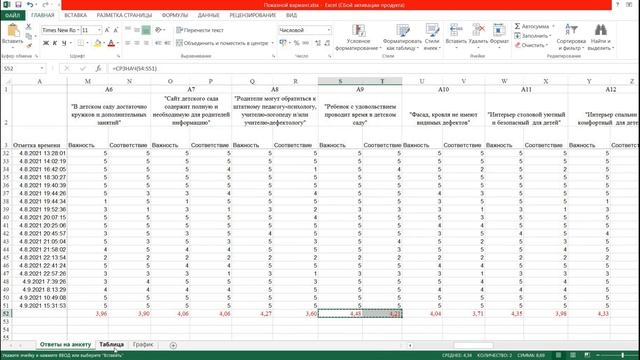Toggle align text right
640x360 pixels.
point(146,43)
